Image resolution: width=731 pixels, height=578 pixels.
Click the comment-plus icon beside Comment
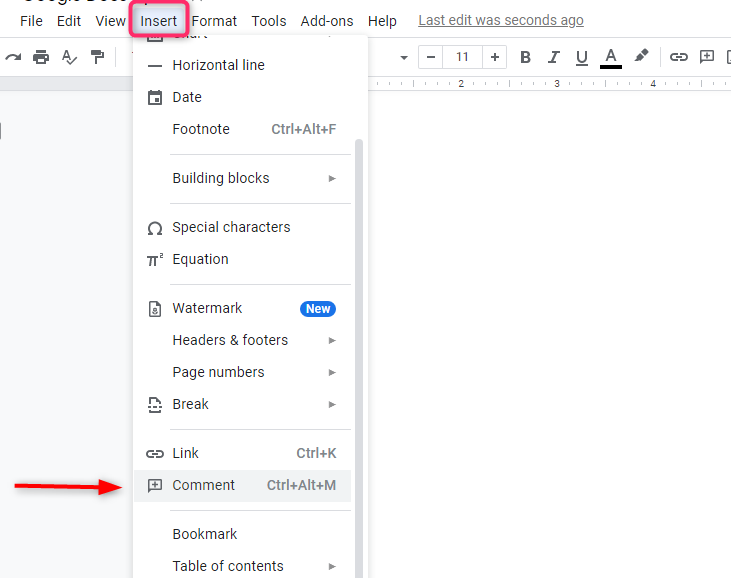pyautogui.click(x=155, y=486)
